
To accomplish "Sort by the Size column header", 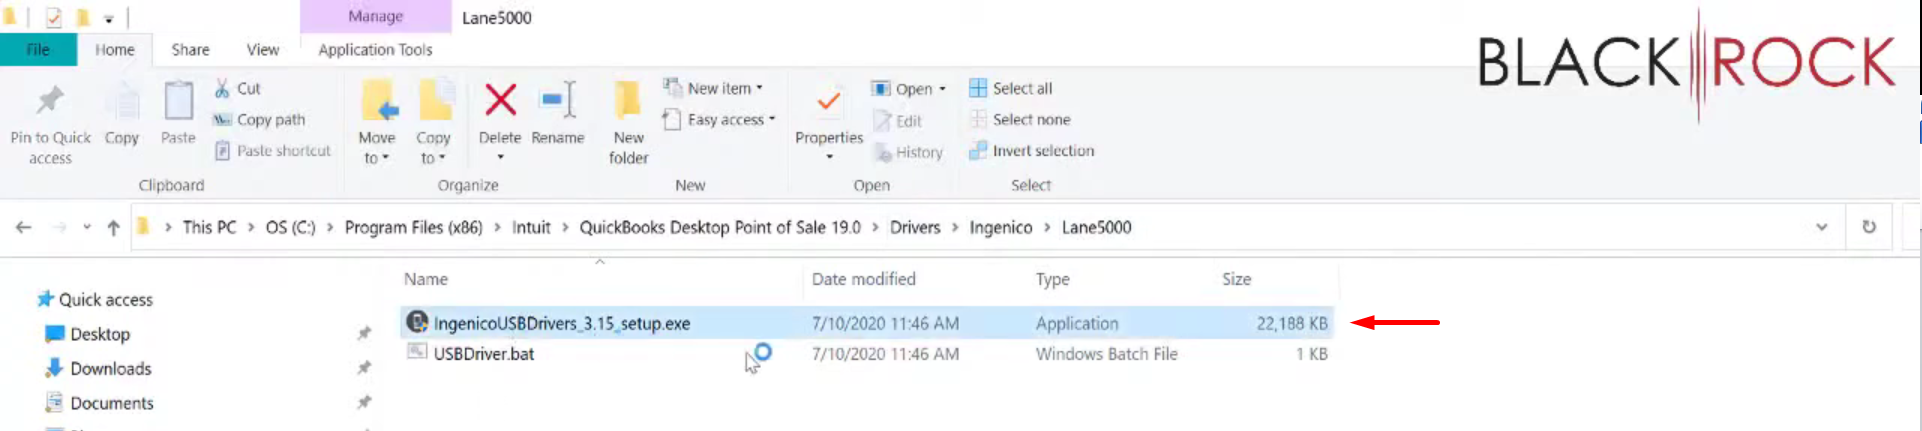I will [1236, 279].
